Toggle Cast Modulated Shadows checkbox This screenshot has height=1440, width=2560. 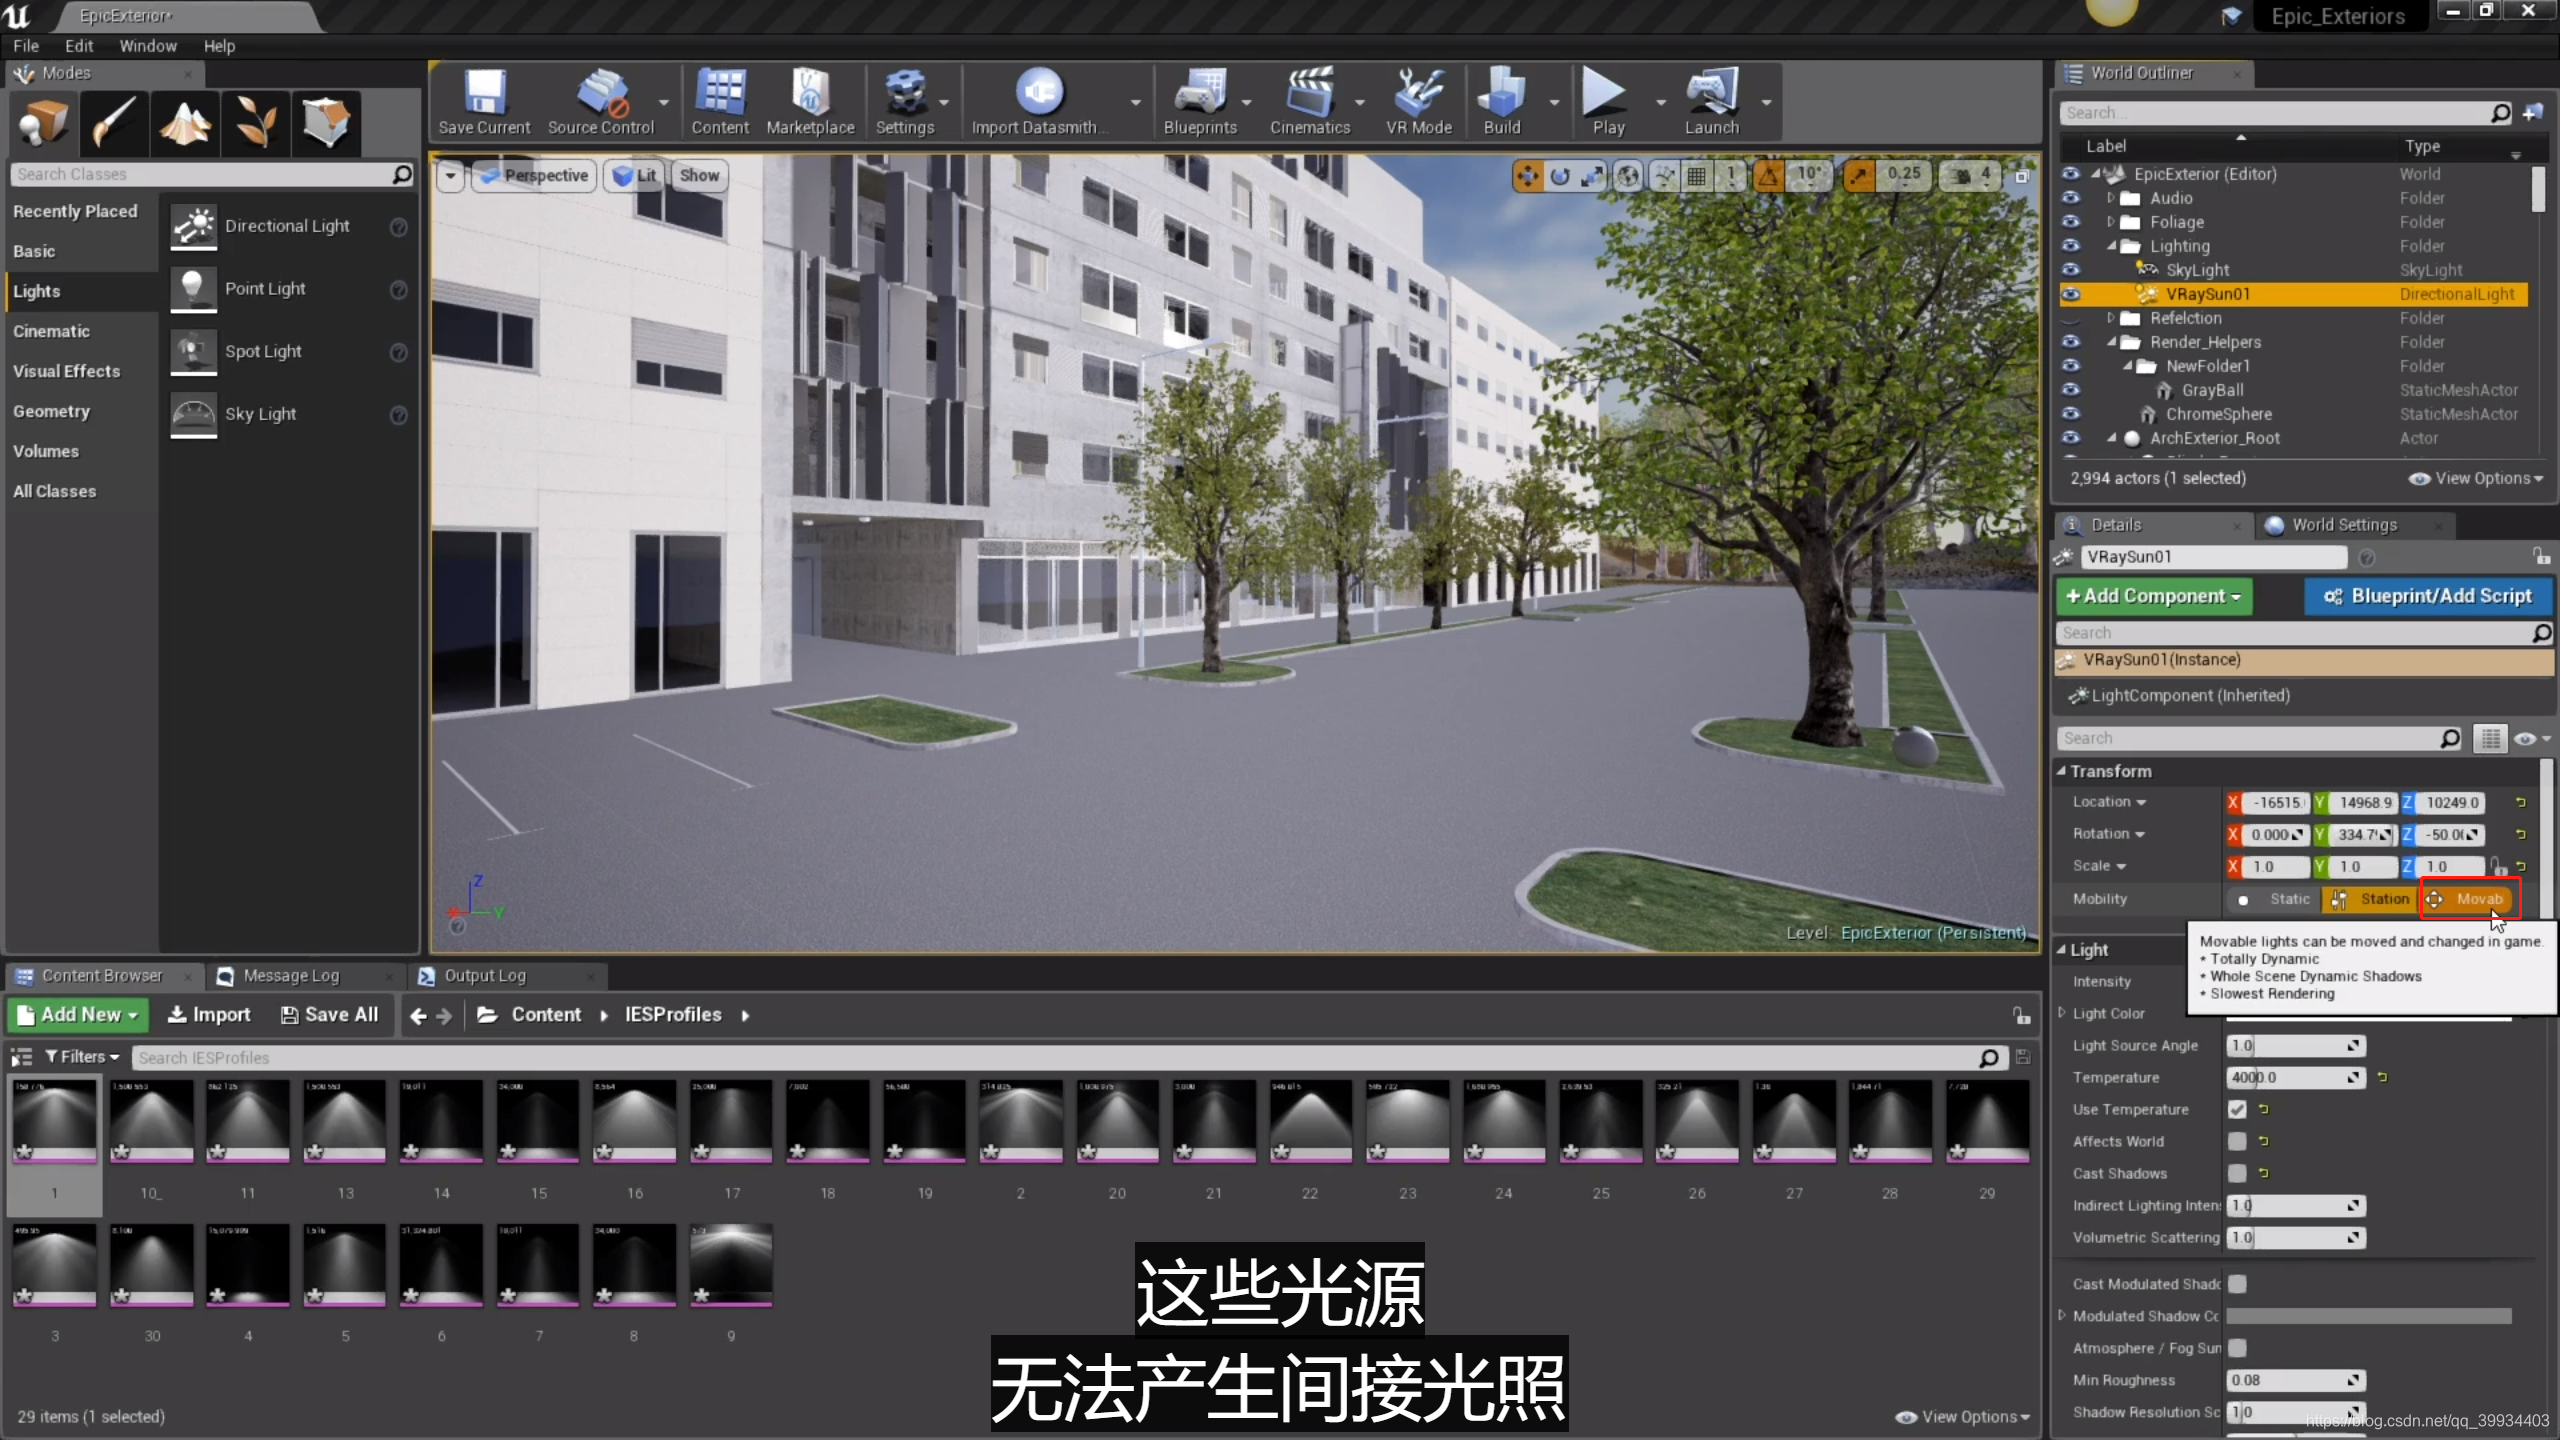pos(2237,1284)
